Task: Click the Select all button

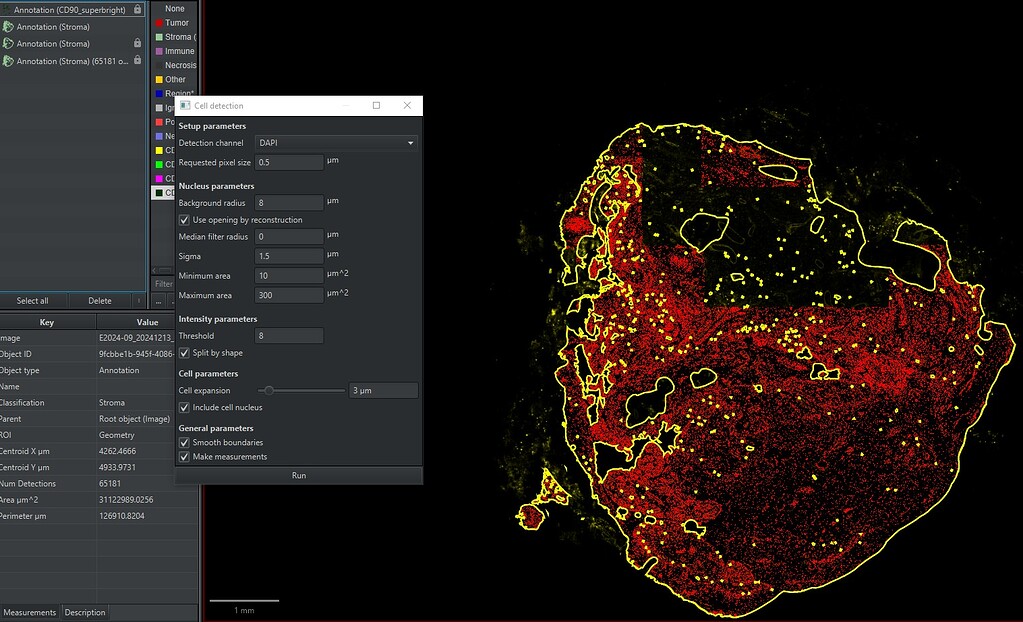Action: click(x=33, y=300)
